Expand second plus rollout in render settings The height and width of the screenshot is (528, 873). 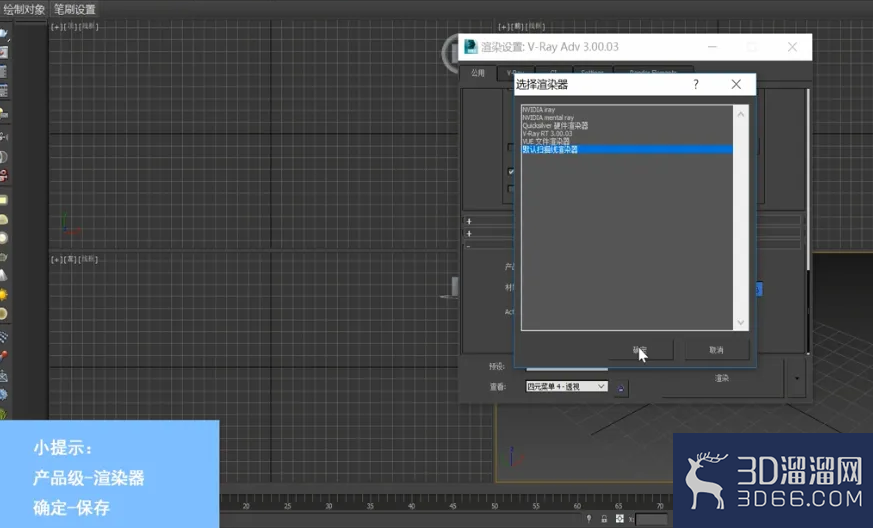coord(469,233)
